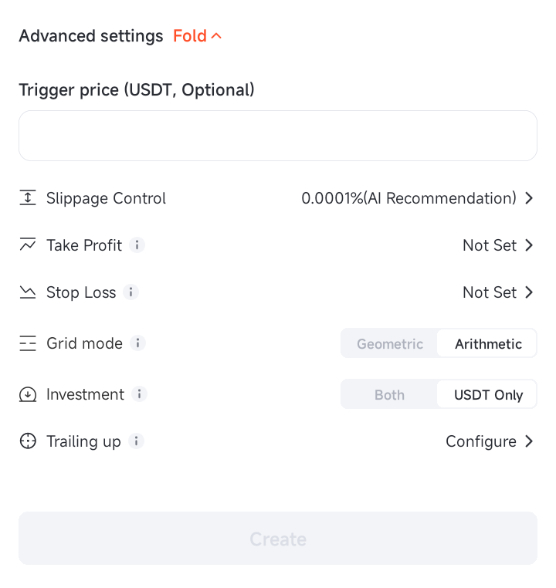Open Stop Loss Not Set option
Image resolution: width=556 pixels, height=588 pixels.
(498, 292)
